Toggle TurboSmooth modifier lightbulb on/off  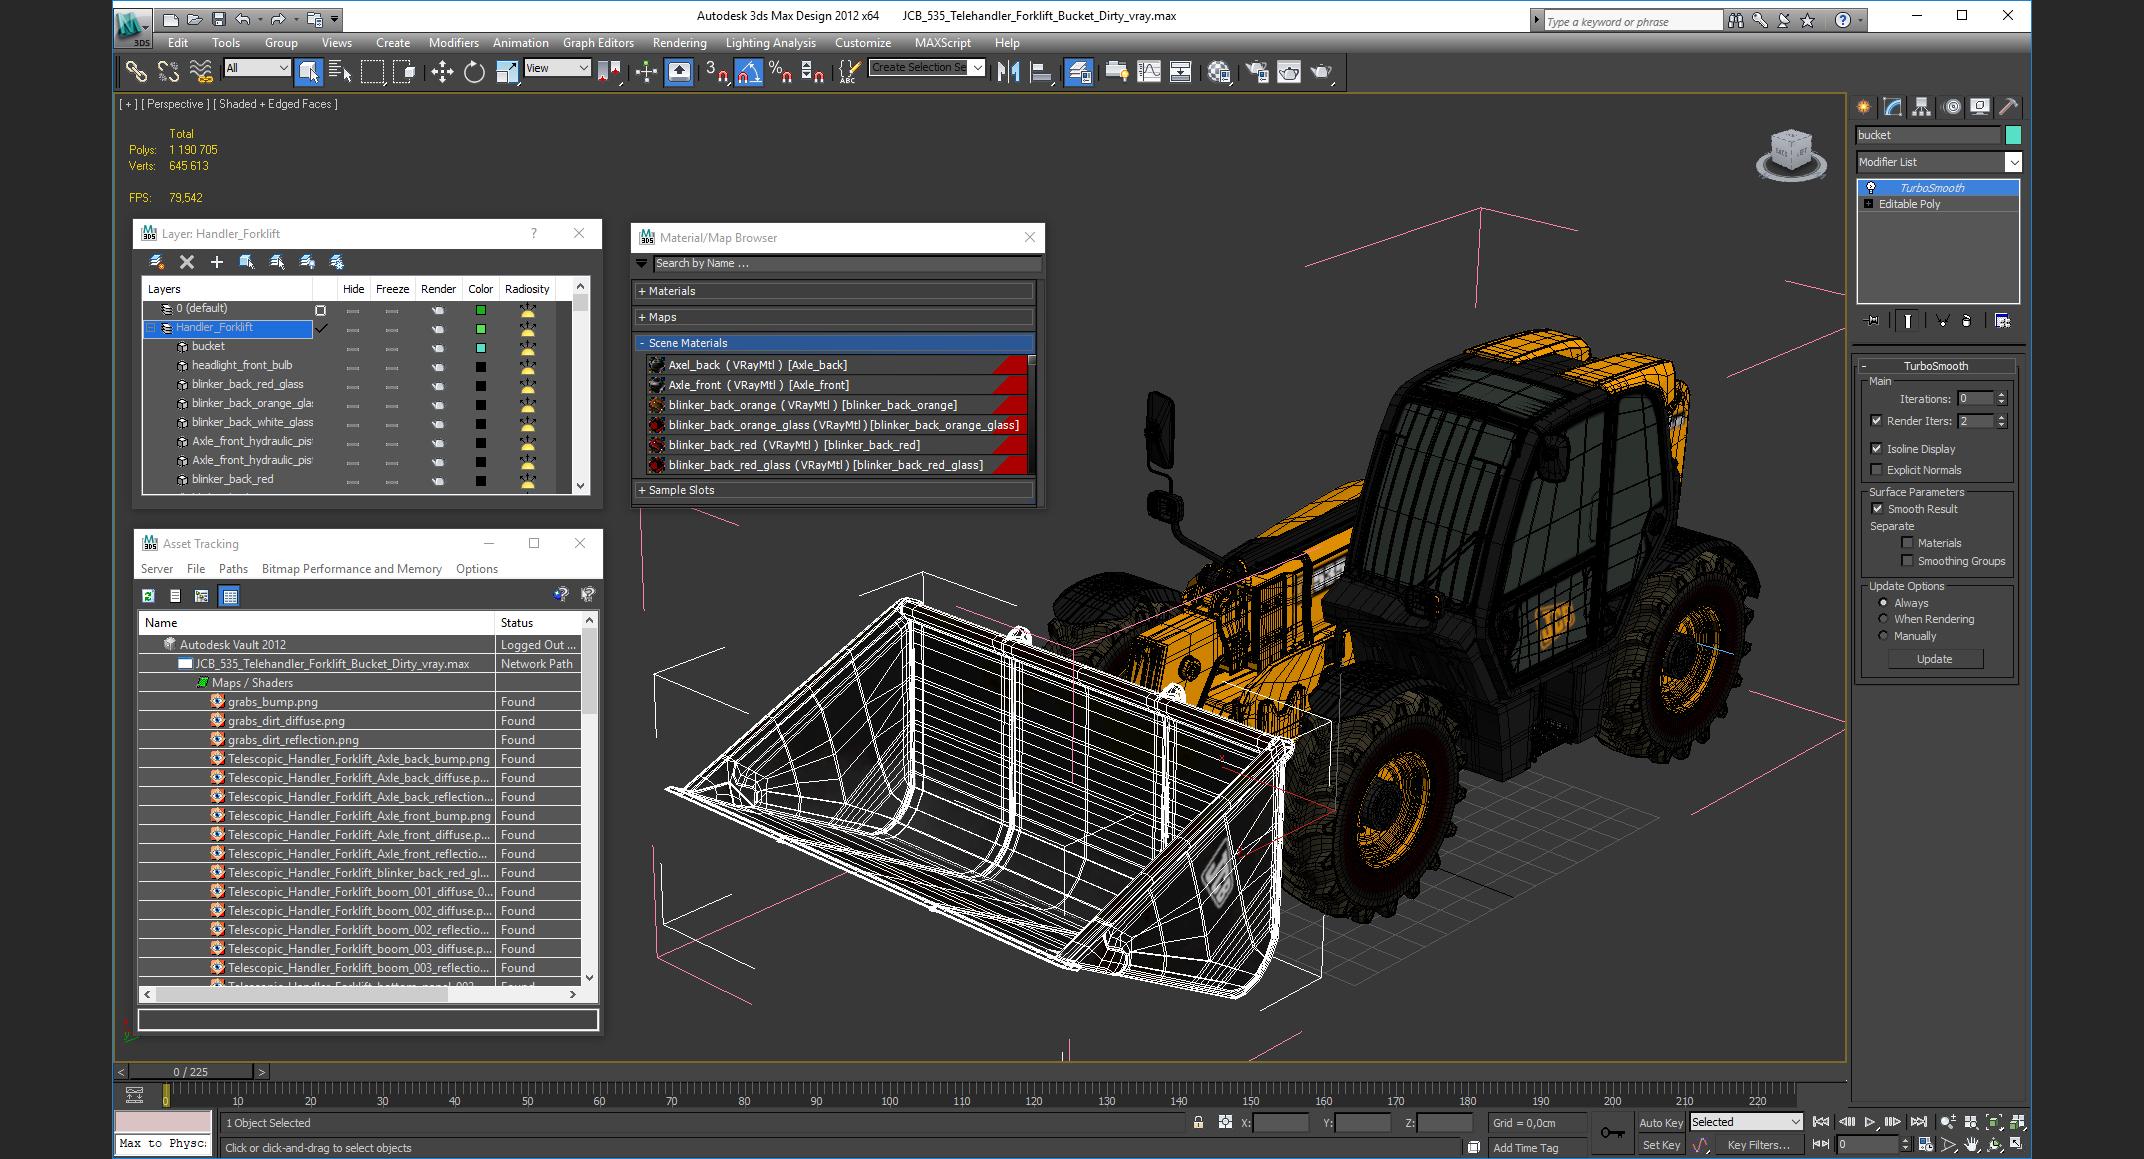click(1871, 188)
